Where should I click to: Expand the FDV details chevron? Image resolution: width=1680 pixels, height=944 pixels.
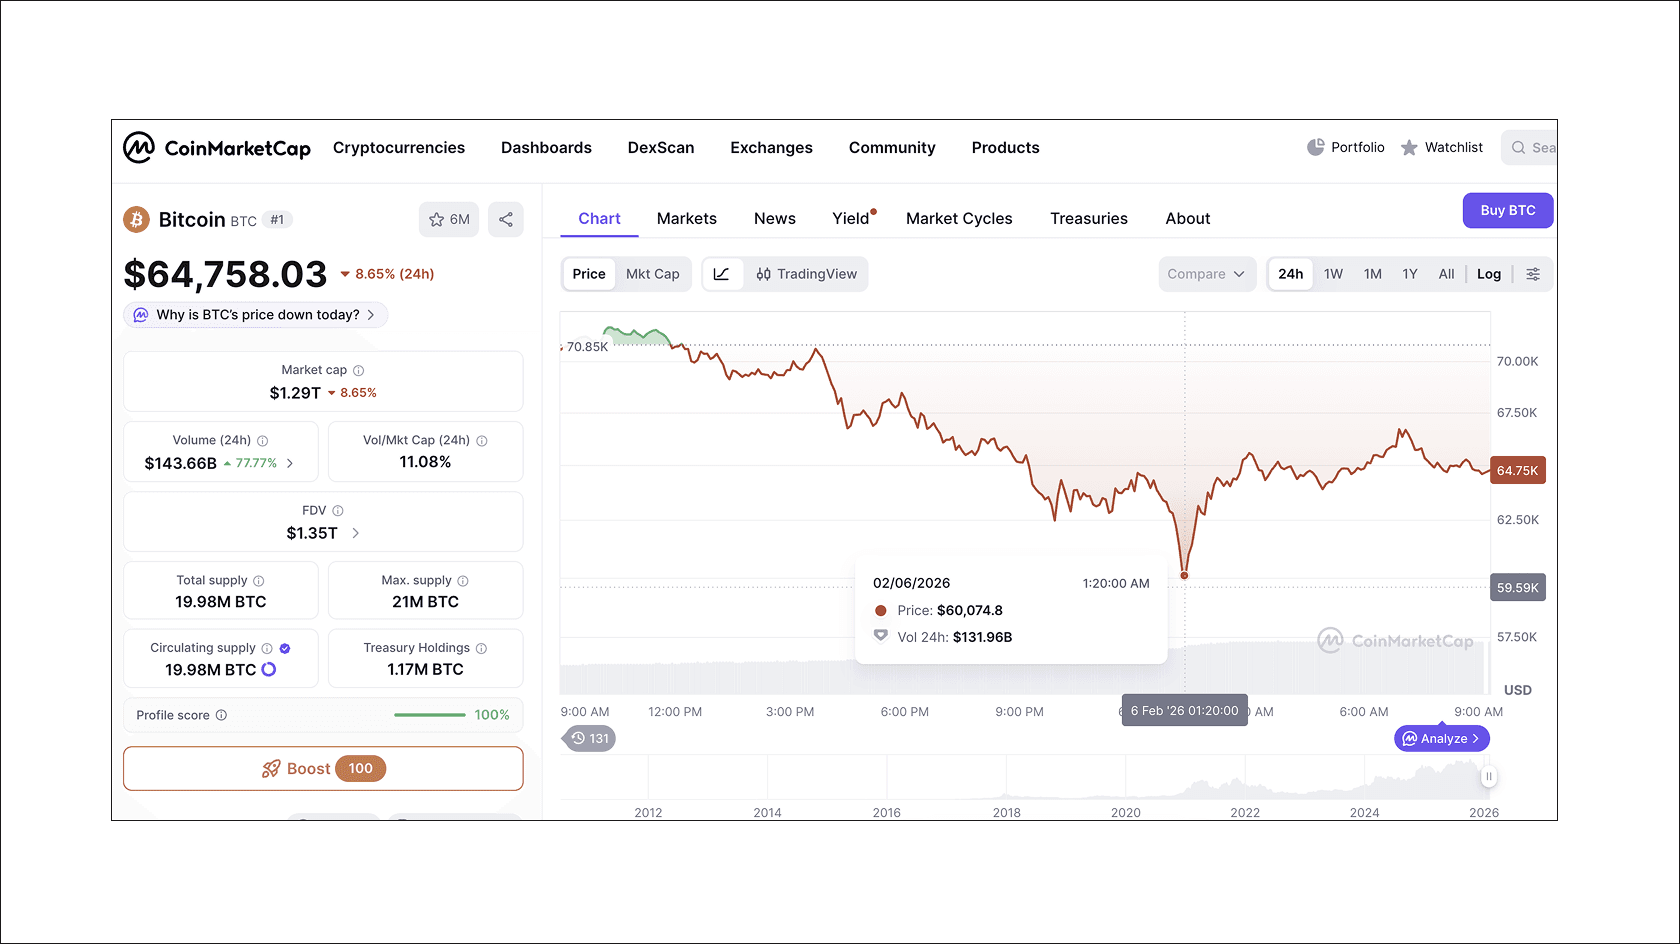coord(357,532)
